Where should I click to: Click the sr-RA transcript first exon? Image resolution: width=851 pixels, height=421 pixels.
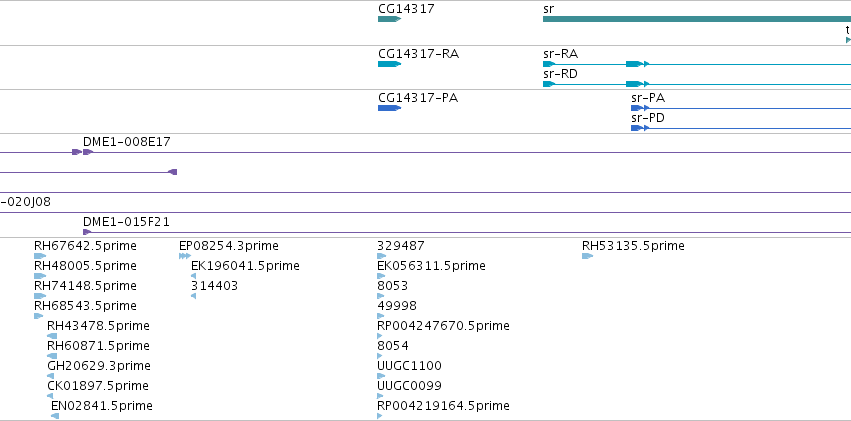tap(549, 64)
